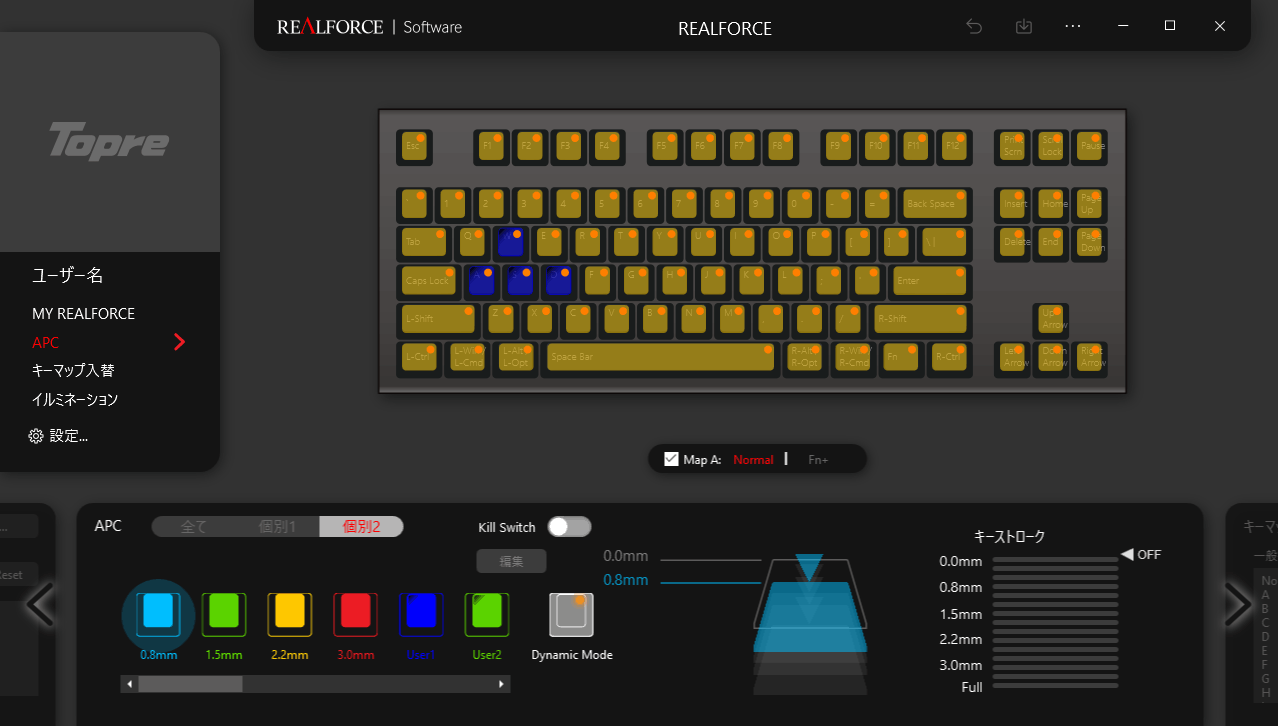Click the swatch list scrollbar left arrow

pos(129,684)
